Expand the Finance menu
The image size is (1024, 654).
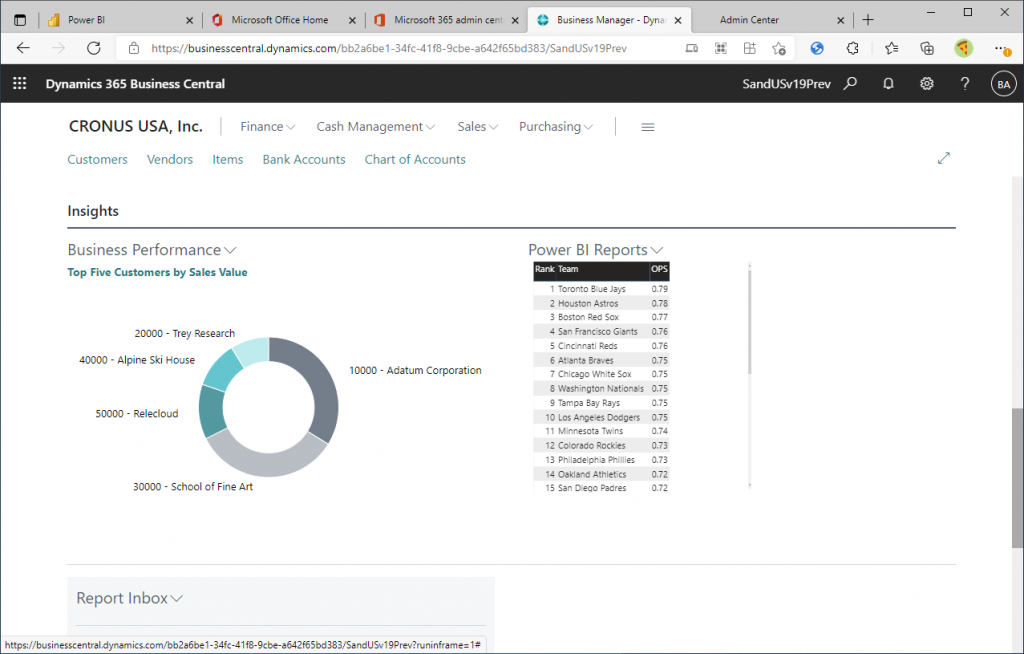coord(268,127)
